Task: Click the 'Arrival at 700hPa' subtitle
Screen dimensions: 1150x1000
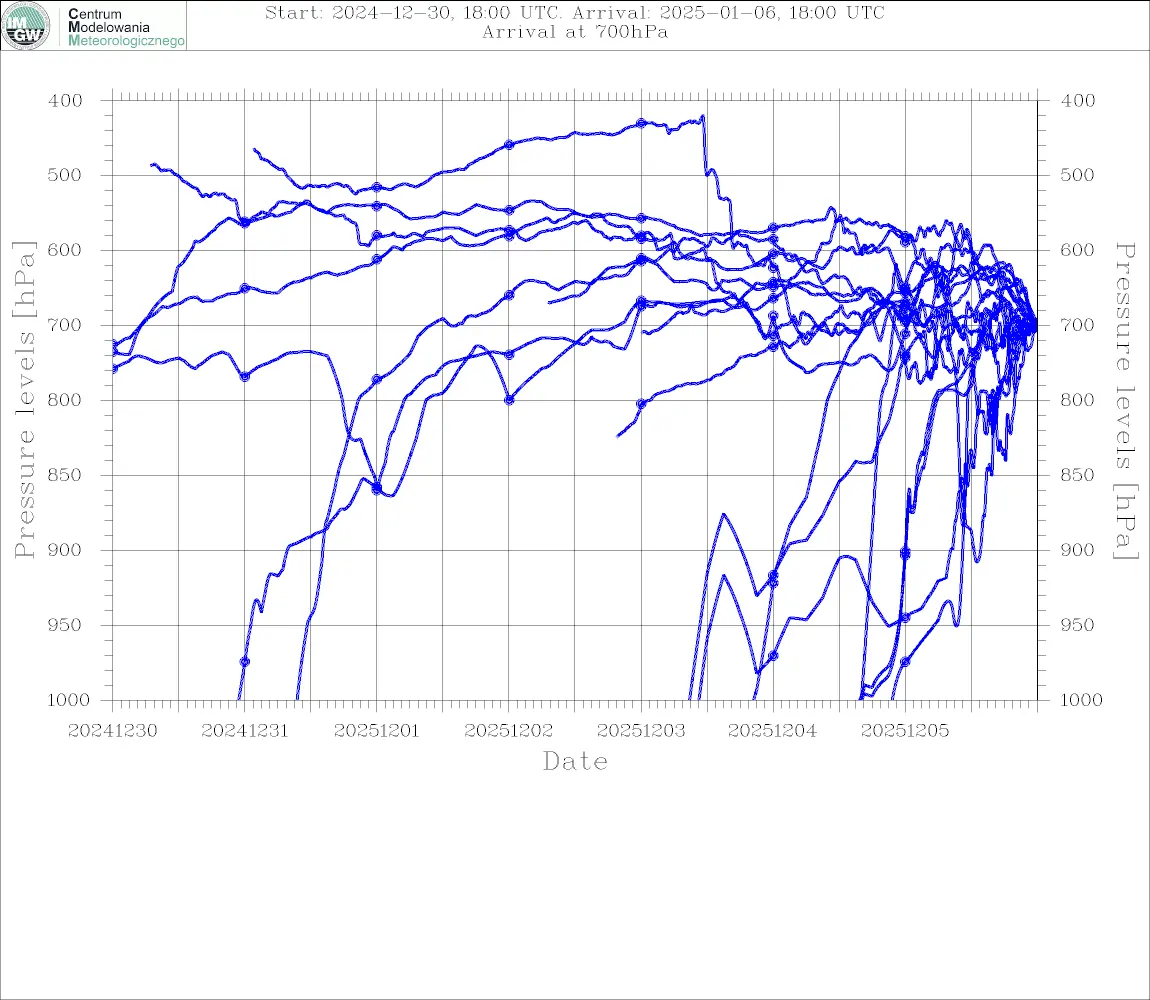Action: (574, 32)
